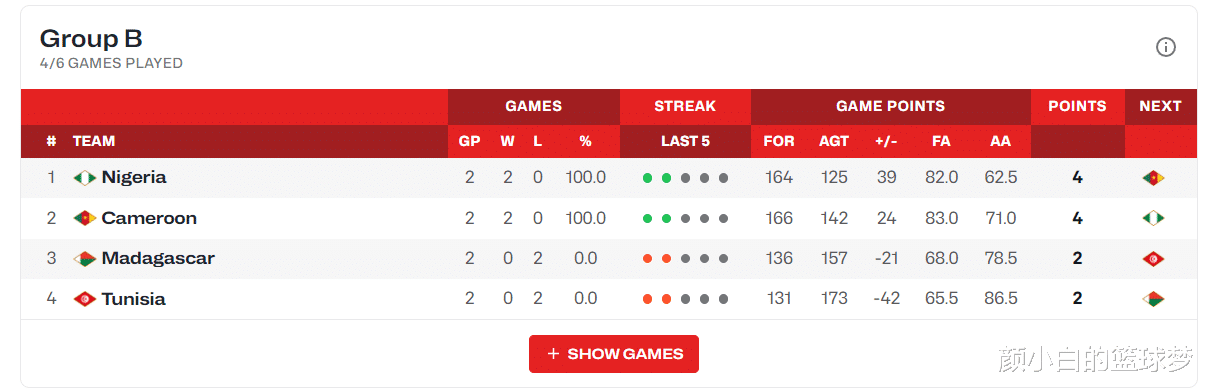Select the POINTS column header
1208x392 pixels.
tap(1077, 106)
